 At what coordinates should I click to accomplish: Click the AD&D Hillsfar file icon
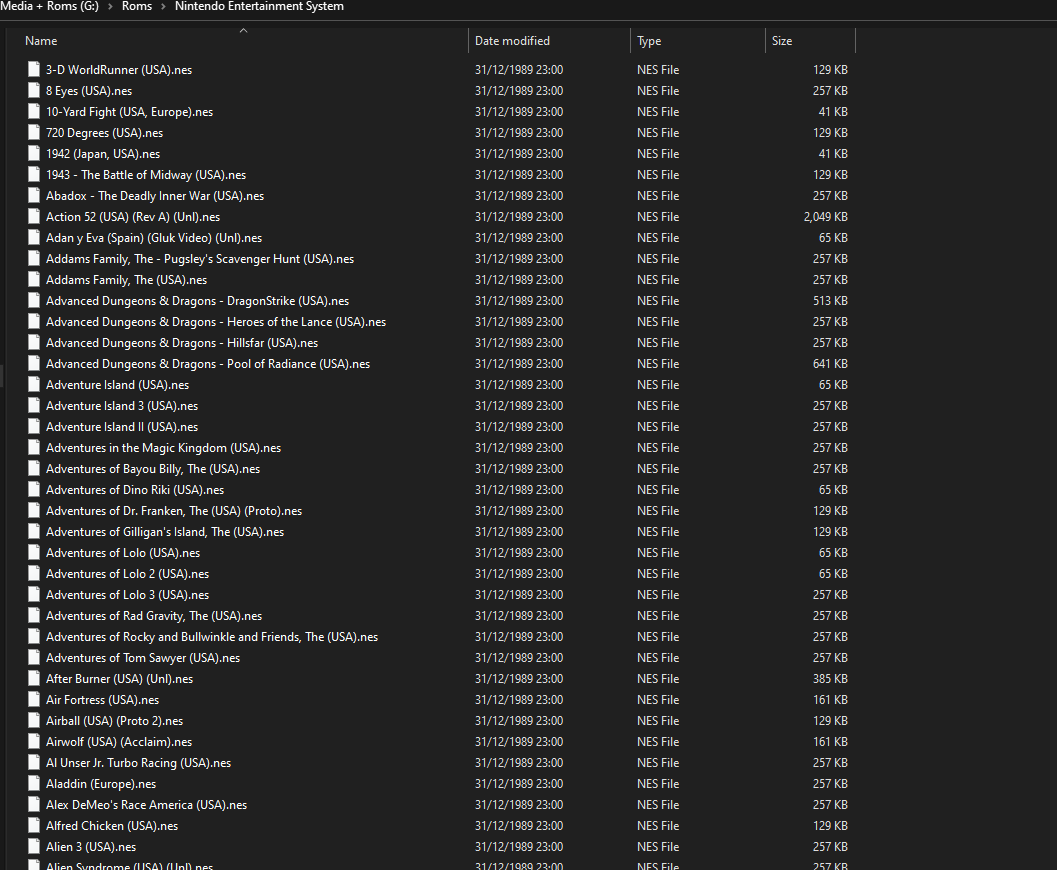[34, 342]
